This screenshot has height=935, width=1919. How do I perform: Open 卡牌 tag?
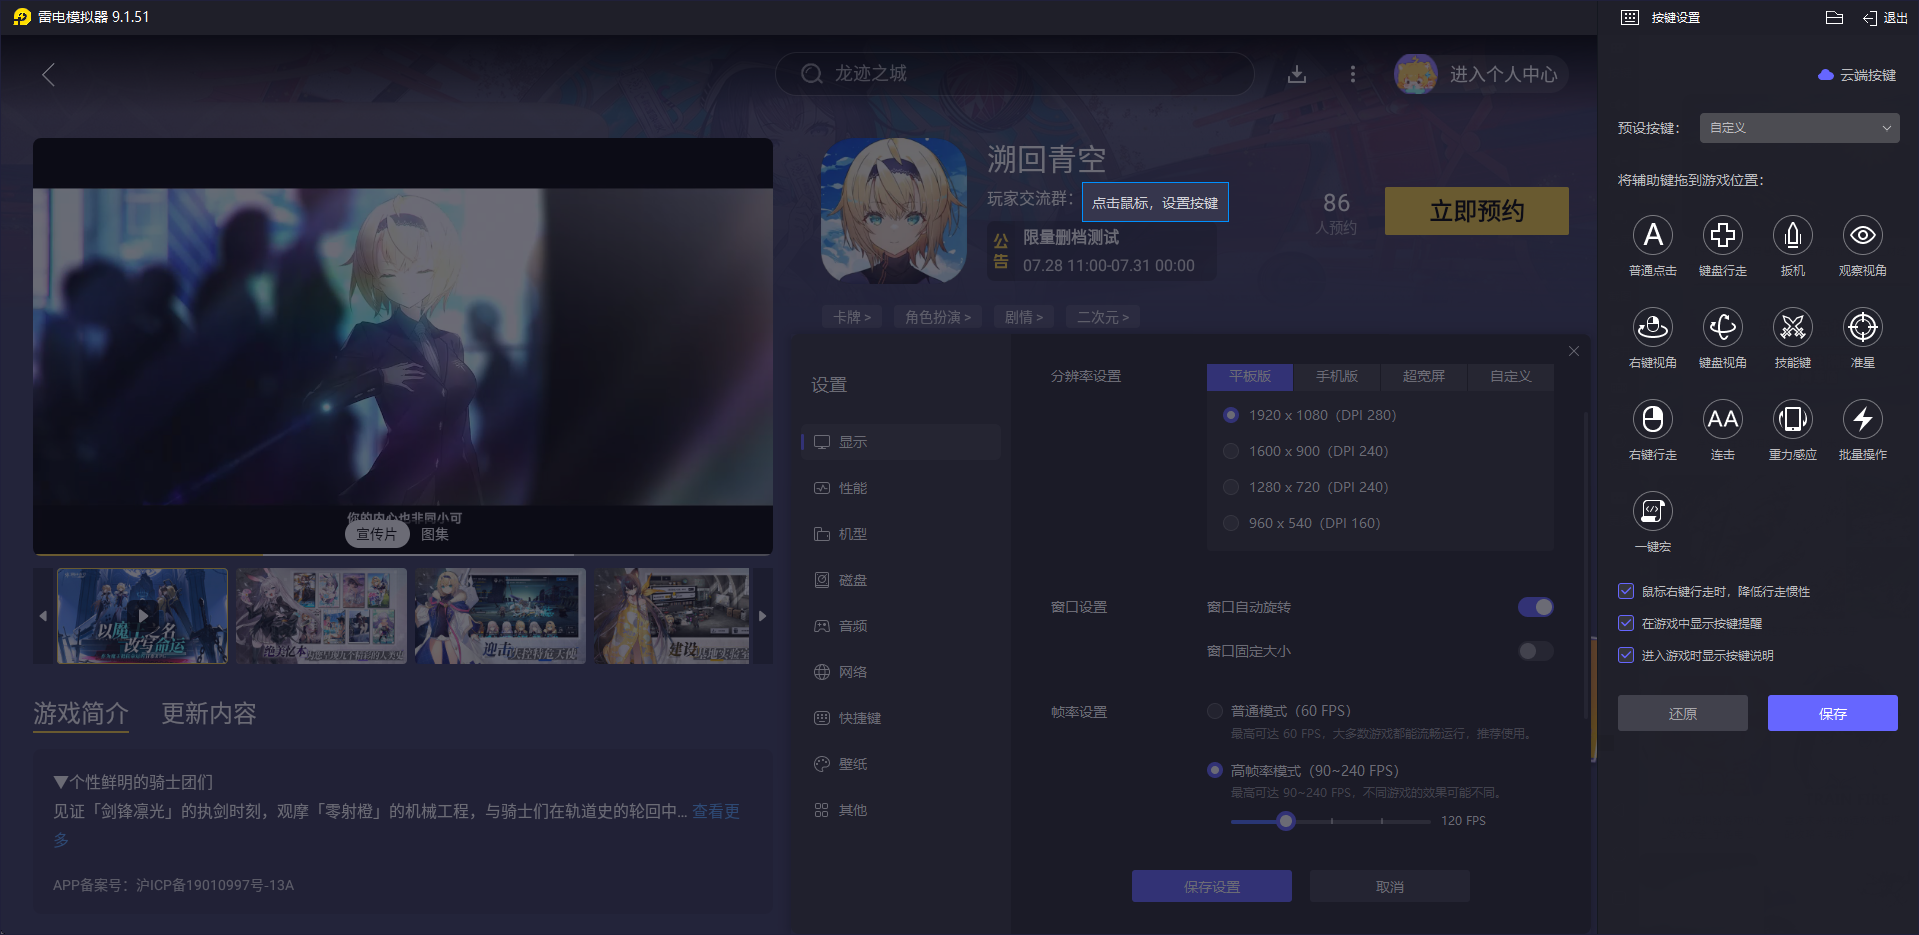click(853, 317)
